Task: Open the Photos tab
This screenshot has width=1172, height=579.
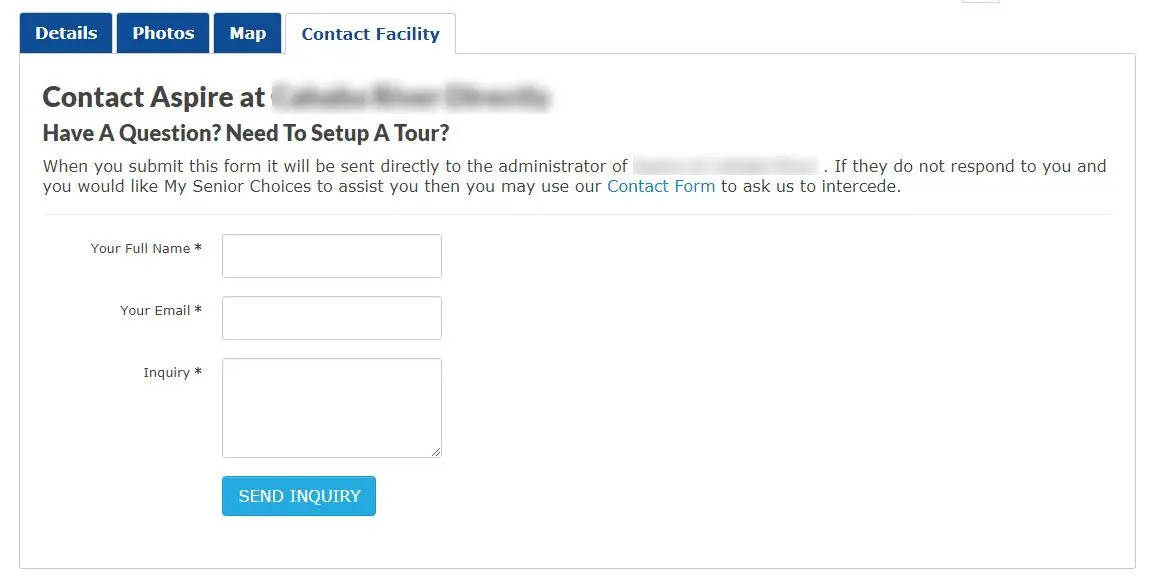Action: [x=163, y=33]
